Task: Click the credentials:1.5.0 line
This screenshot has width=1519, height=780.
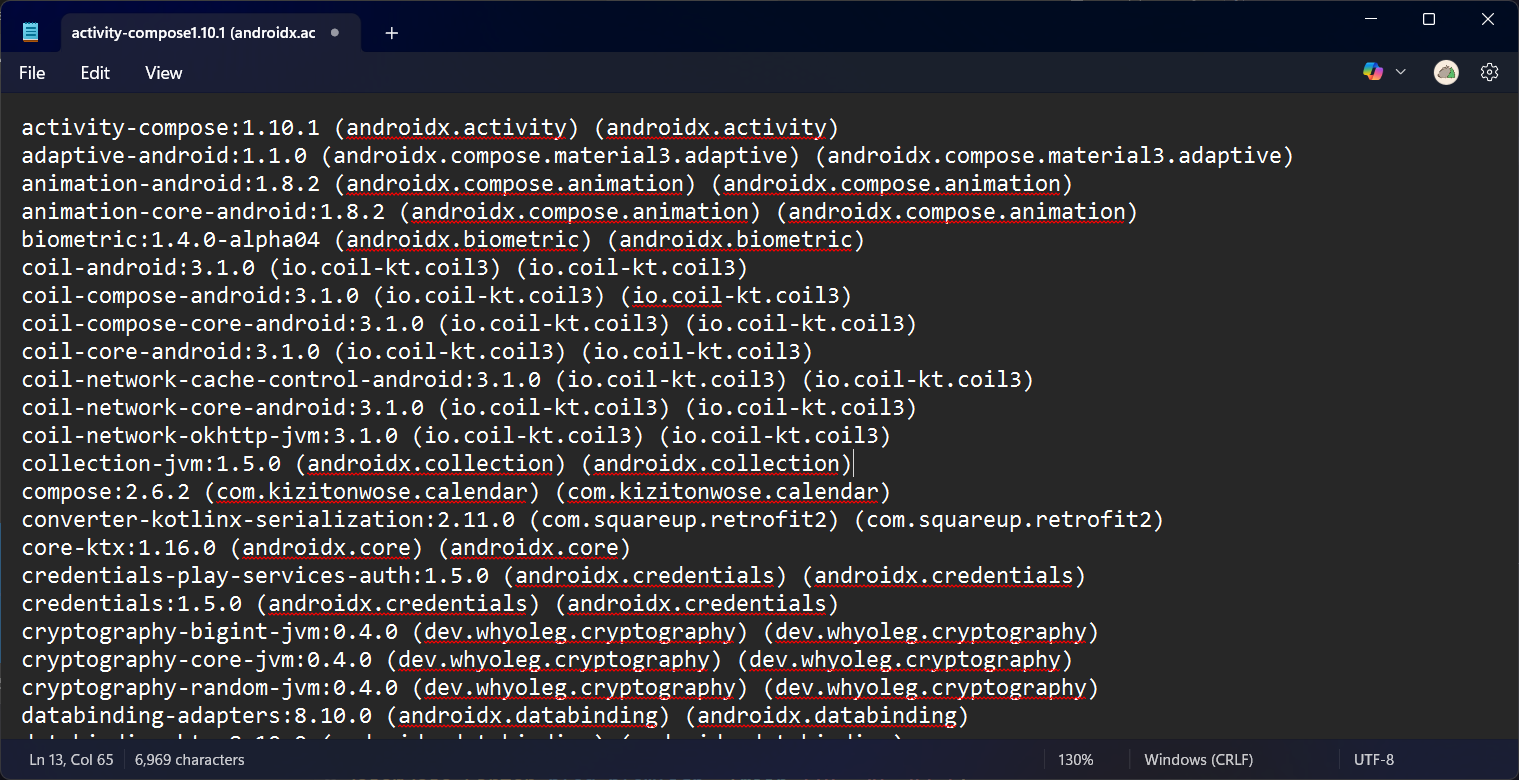Action: pos(430,604)
